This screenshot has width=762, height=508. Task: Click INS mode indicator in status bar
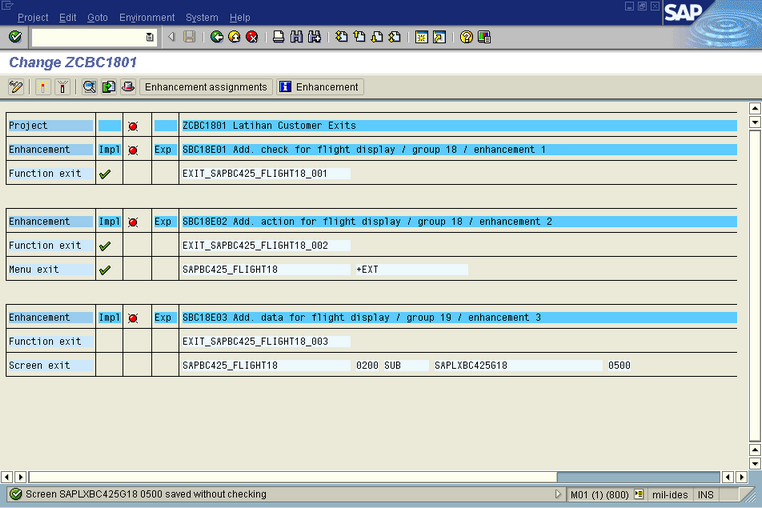(706, 495)
